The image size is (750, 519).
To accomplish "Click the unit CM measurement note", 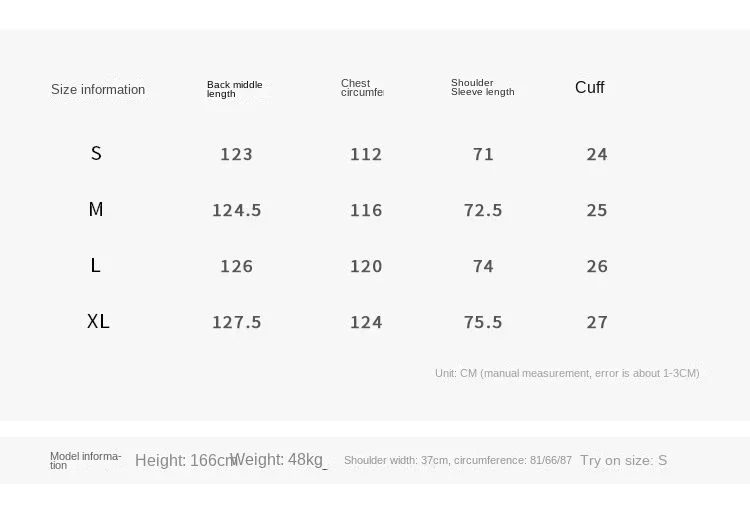I will pyautogui.click(x=567, y=373).
